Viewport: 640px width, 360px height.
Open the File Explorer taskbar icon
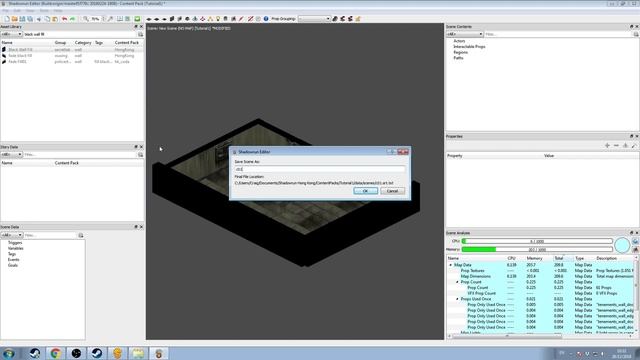point(138,353)
